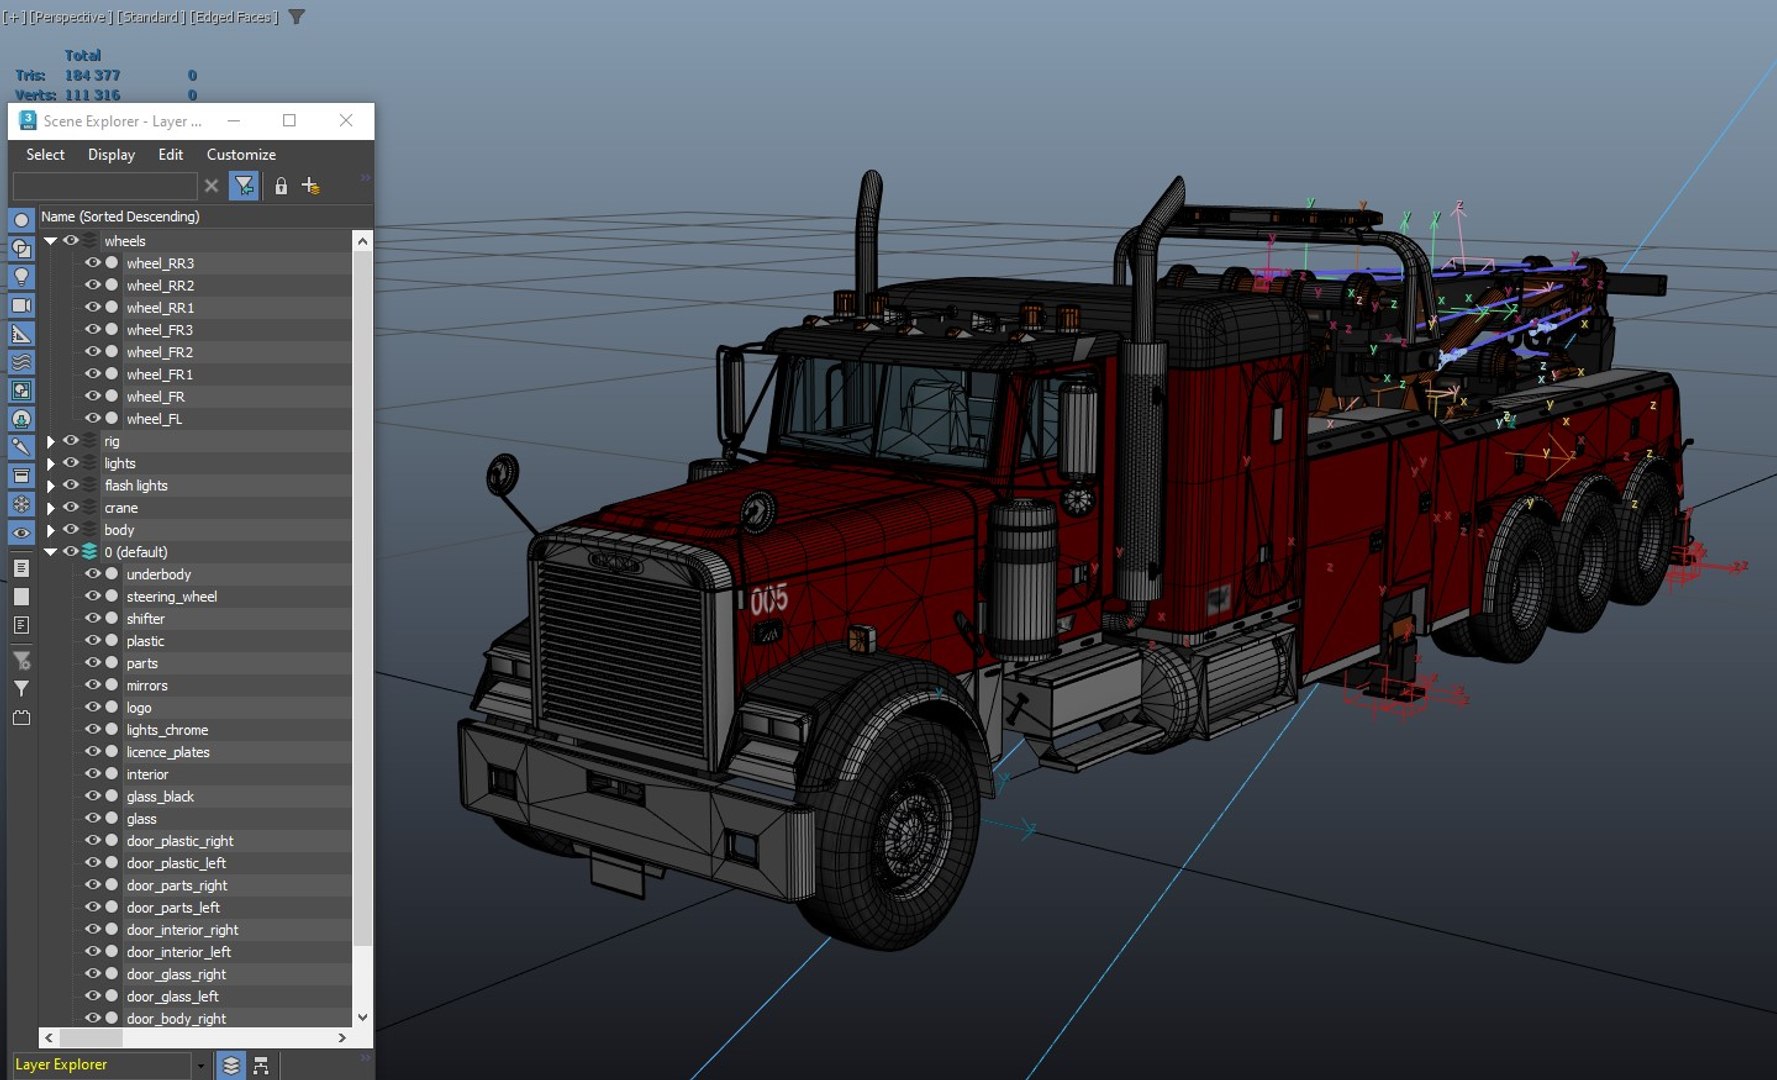Toggle the Display Hidden Objects eye icon
The width and height of the screenshot is (1777, 1080).
(21, 533)
